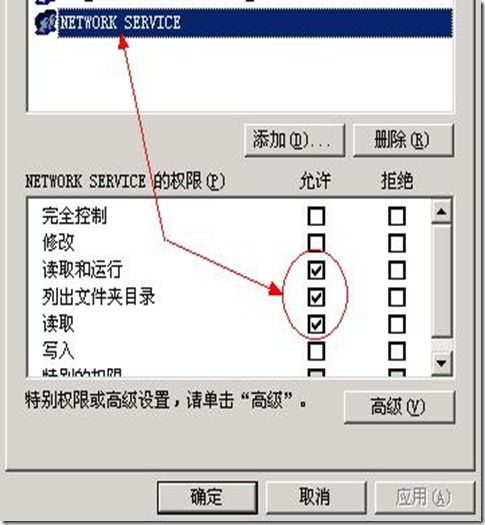The width and height of the screenshot is (485, 525).
Task: Check 修改 deny checkbox
Action: pos(397,243)
